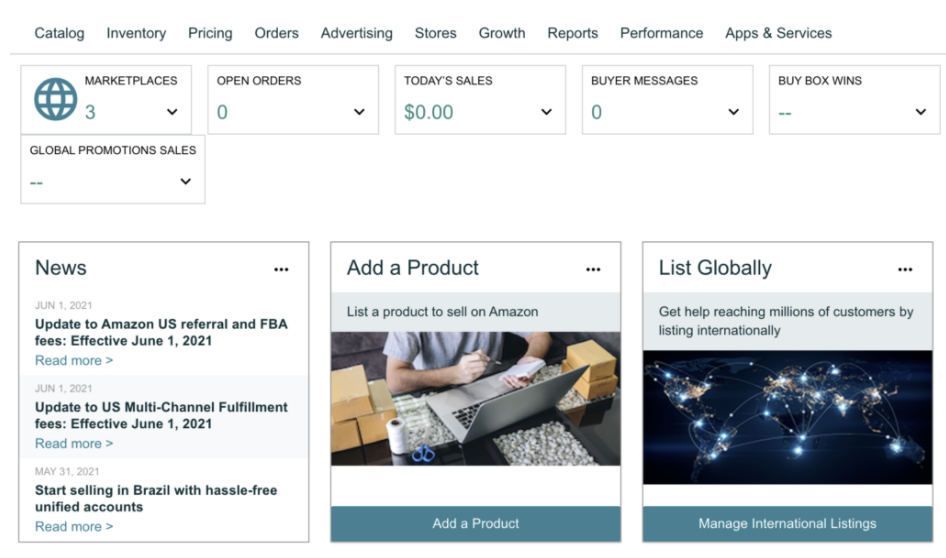Open the Amazon US referral and FBA fees headline
Screen dimensions: 946x558
coord(161,332)
